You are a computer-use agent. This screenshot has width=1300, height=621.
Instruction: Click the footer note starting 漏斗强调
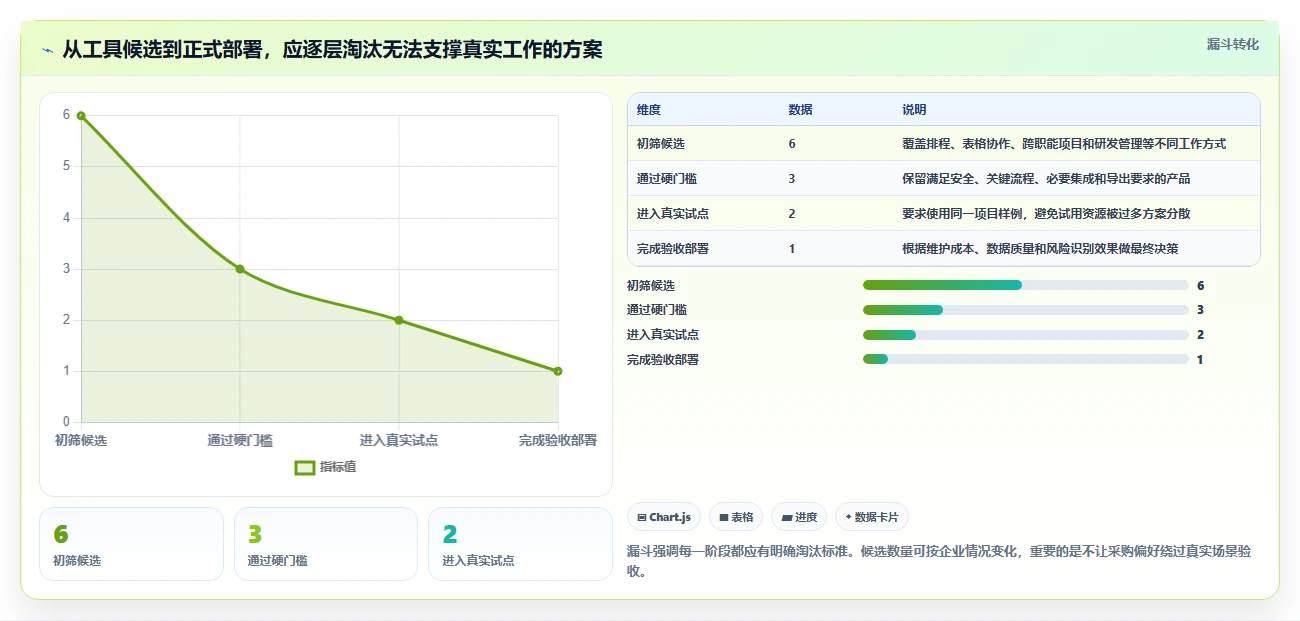point(939,562)
